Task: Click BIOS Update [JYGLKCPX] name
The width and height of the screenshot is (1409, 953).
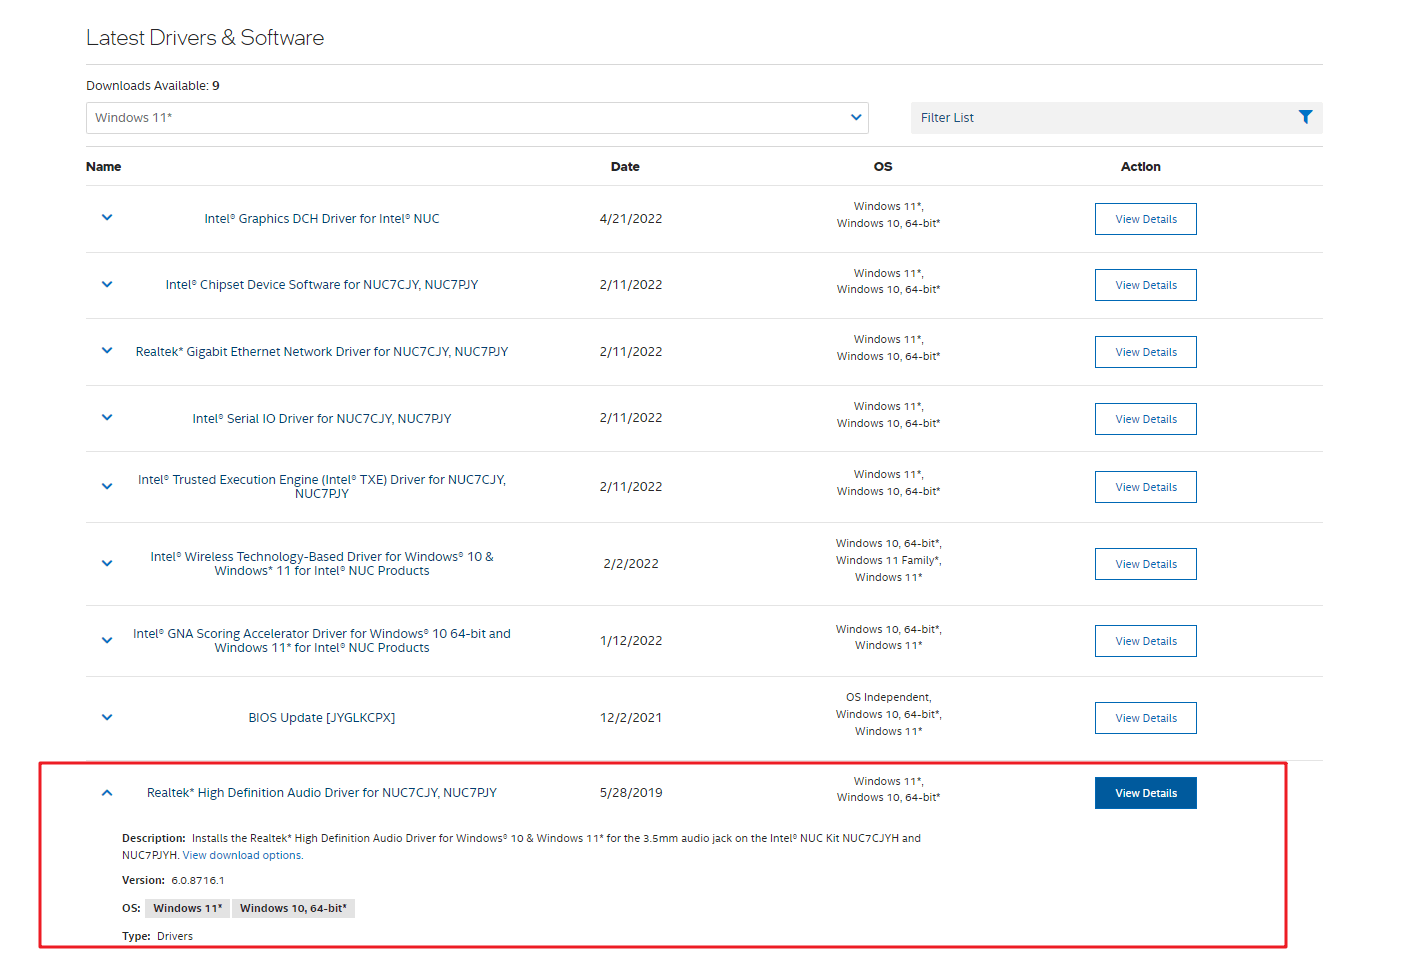Action: [322, 718]
